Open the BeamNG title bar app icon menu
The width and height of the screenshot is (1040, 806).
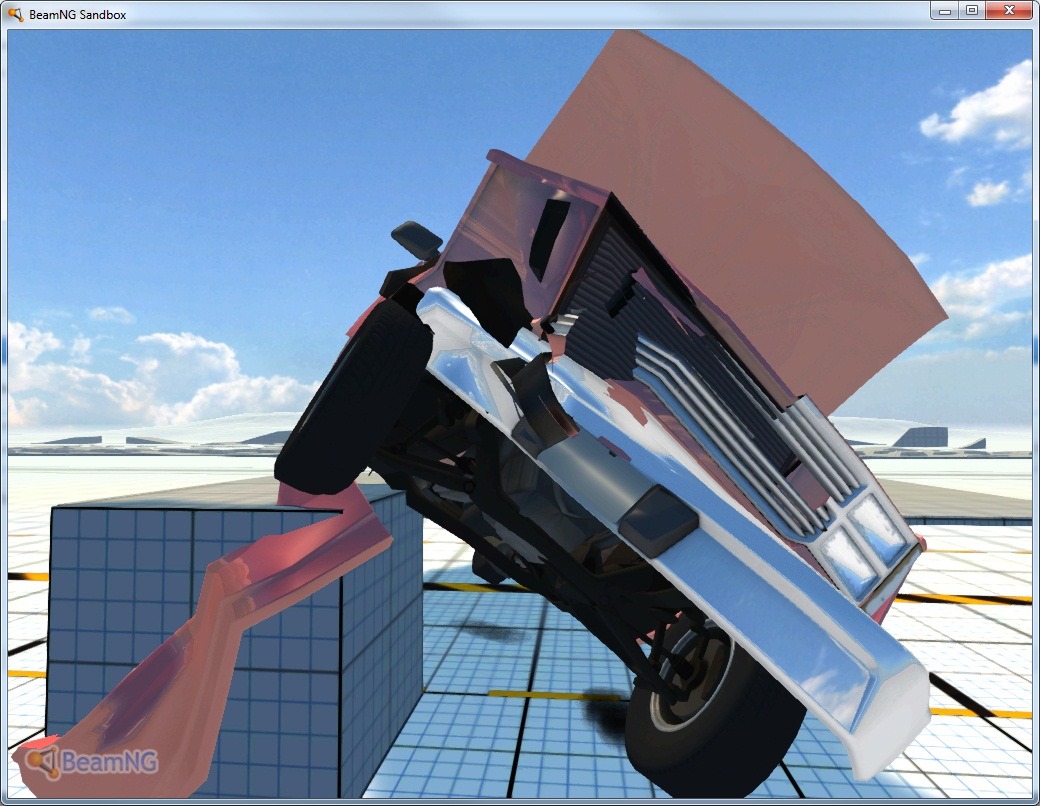(x=16, y=14)
